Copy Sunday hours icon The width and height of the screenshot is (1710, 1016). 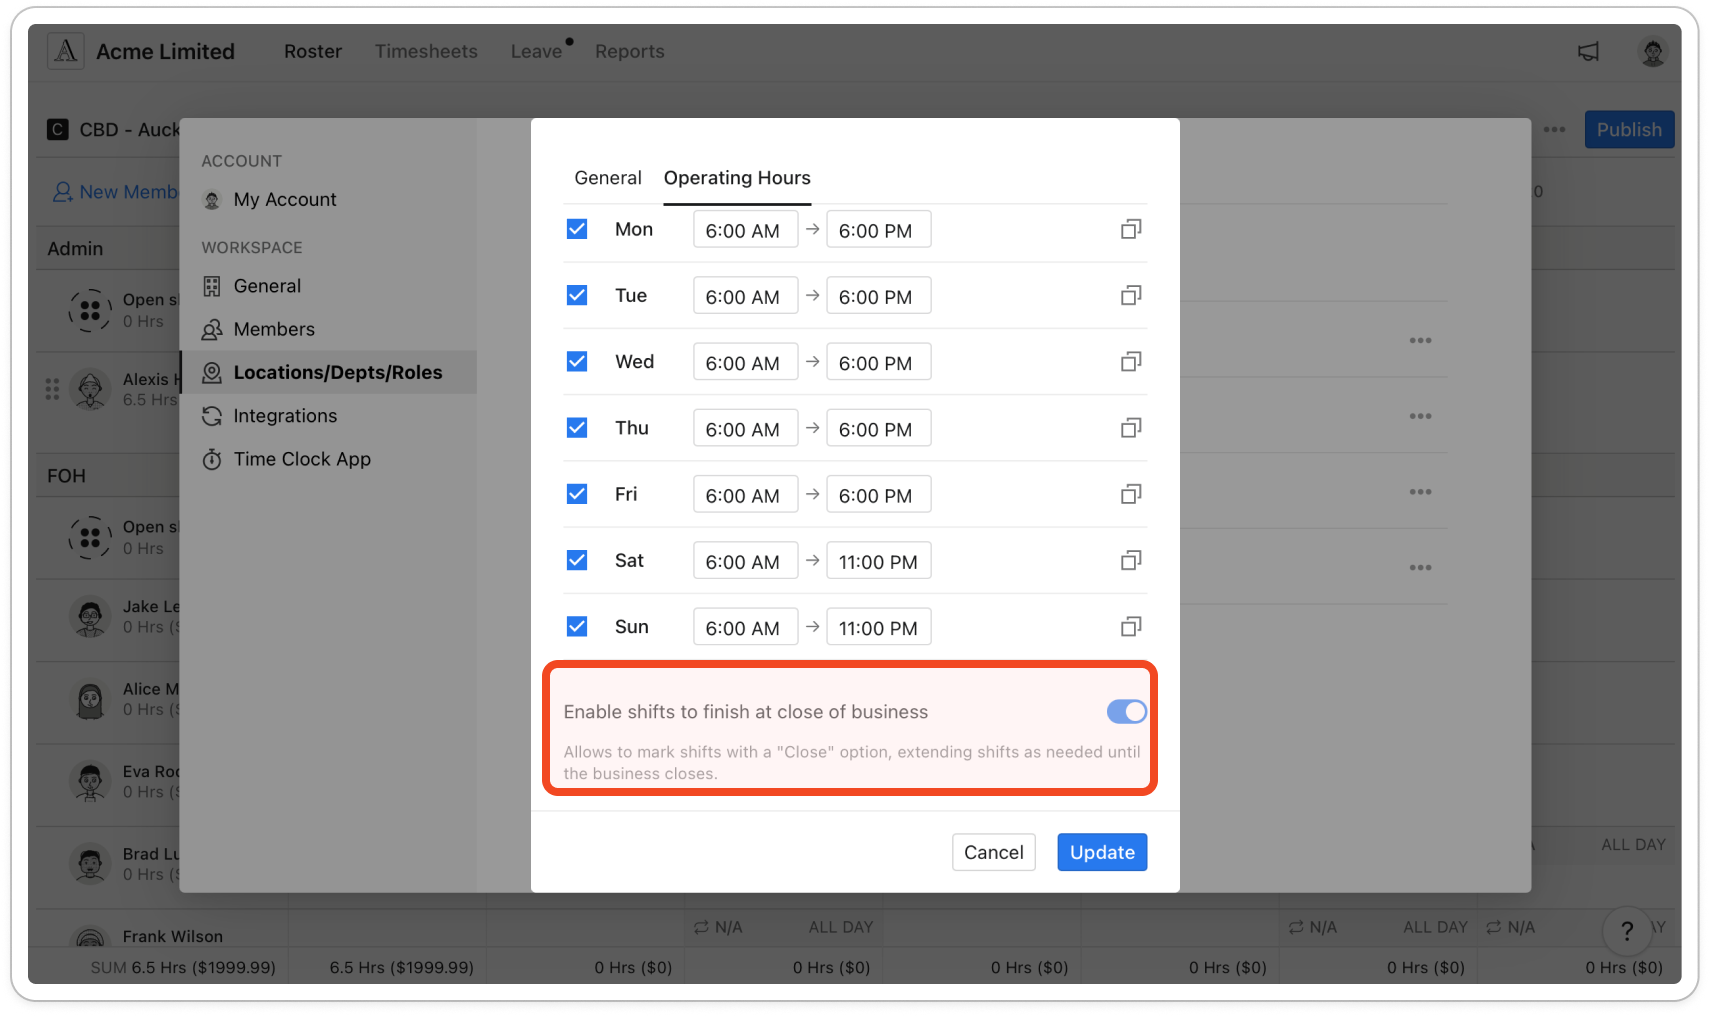[1131, 626]
